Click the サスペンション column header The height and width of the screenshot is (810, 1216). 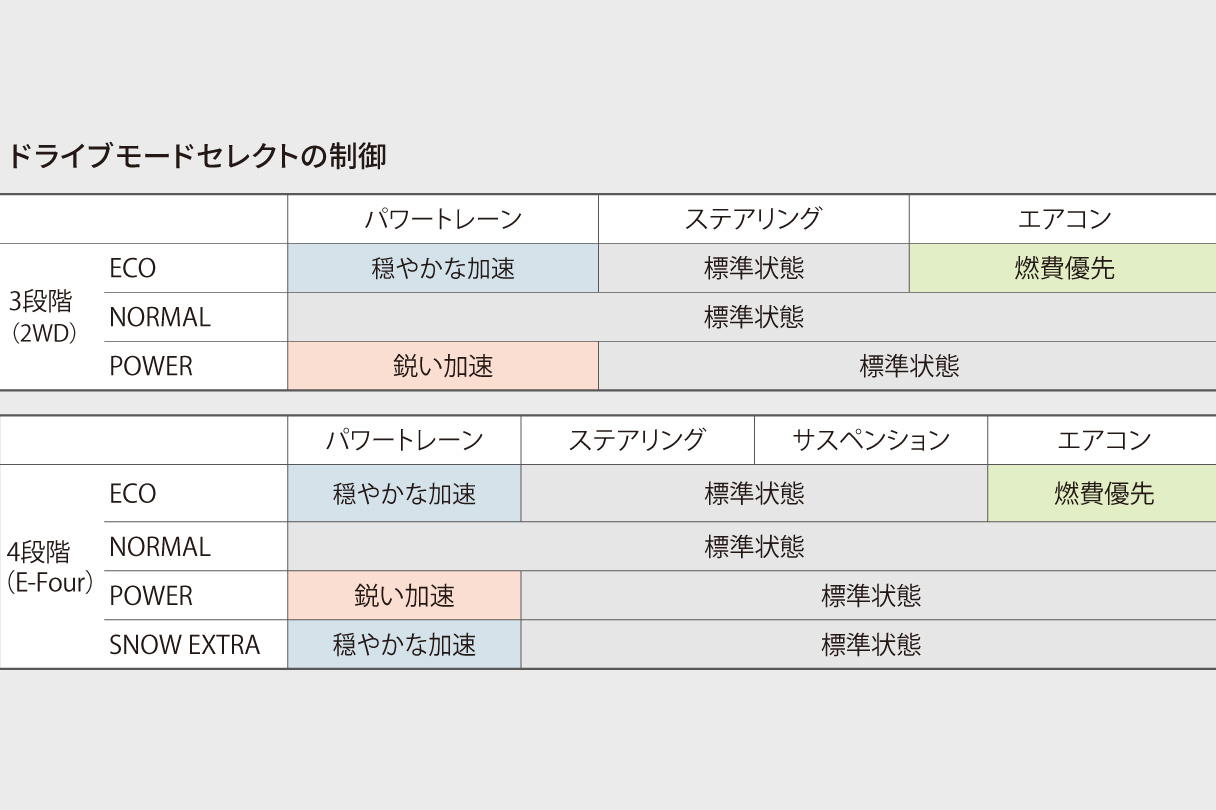click(870, 440)
